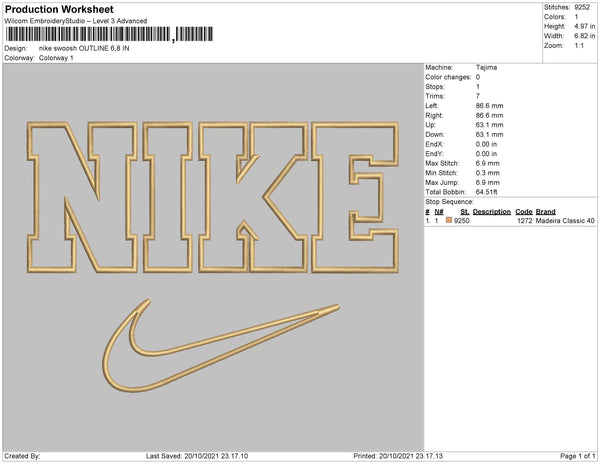The width and height of the screenshot is (600, 464).
Task: Click the EndX value 0.00 in
Action: pyautogui.click(x=486, y=144)
